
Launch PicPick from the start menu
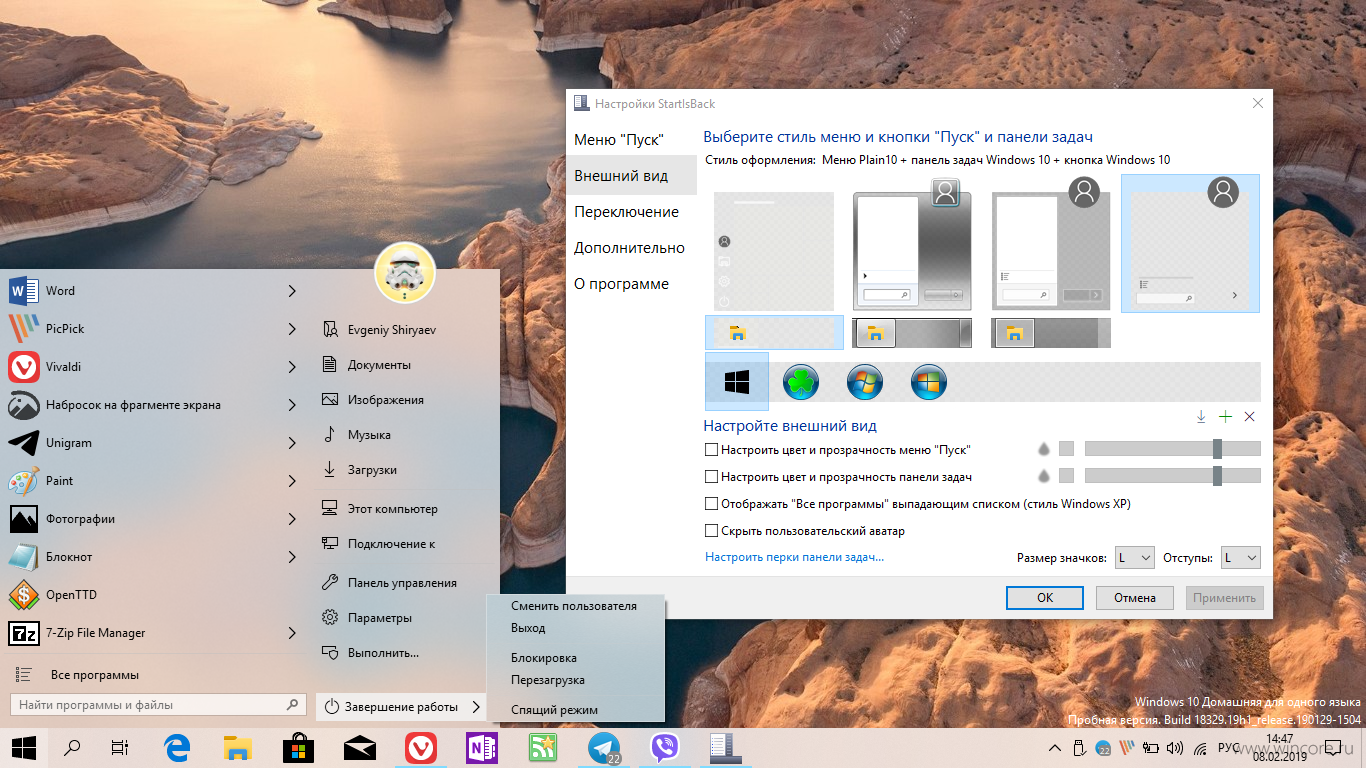153,329
